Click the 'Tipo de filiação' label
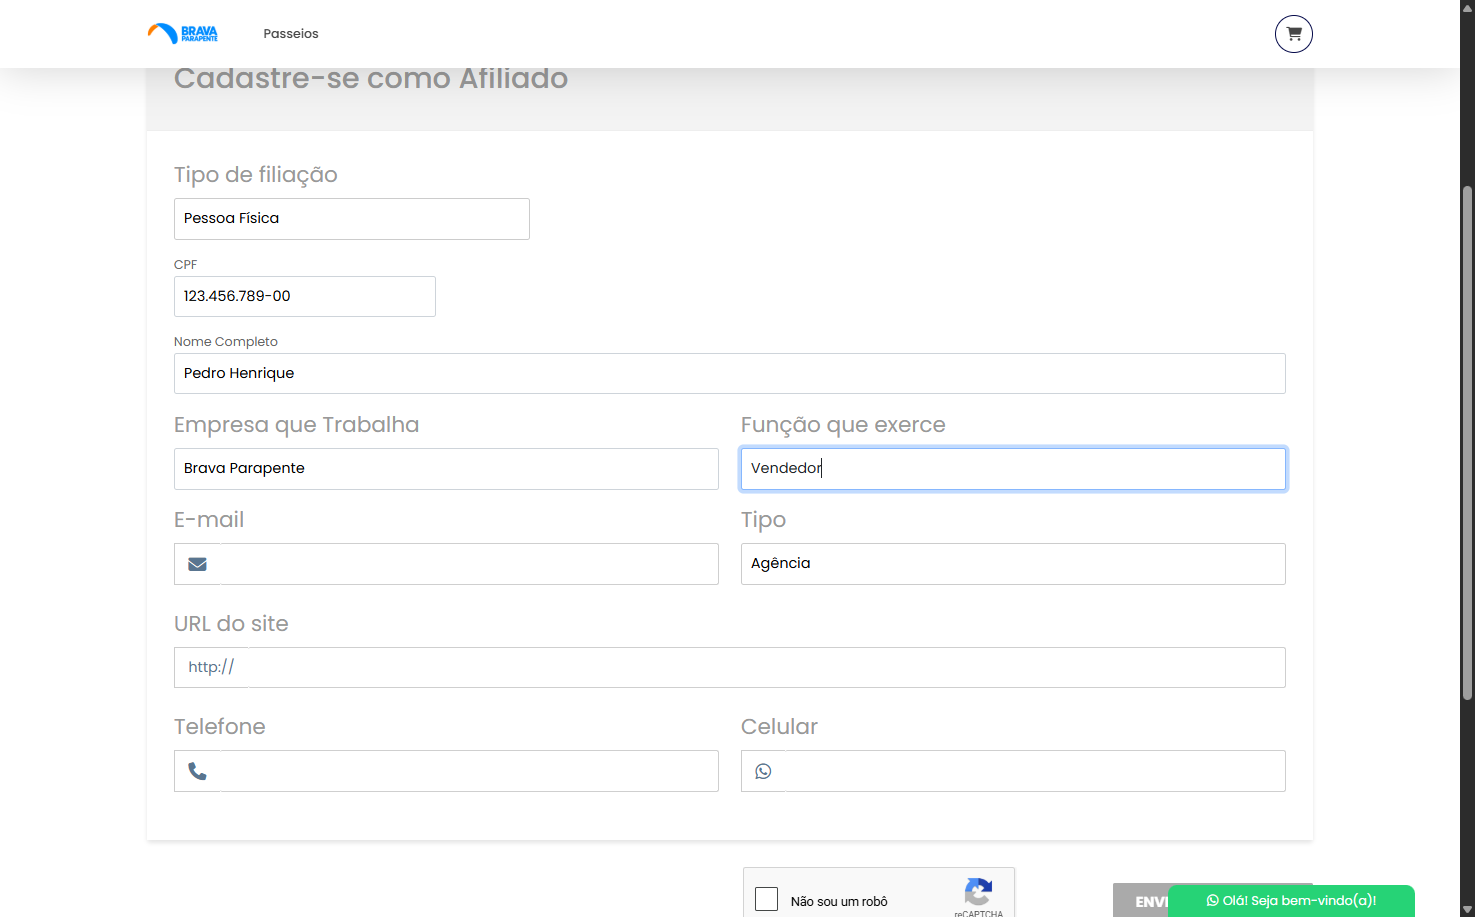This screenshot has height=917, width=1475. point(256,175)
